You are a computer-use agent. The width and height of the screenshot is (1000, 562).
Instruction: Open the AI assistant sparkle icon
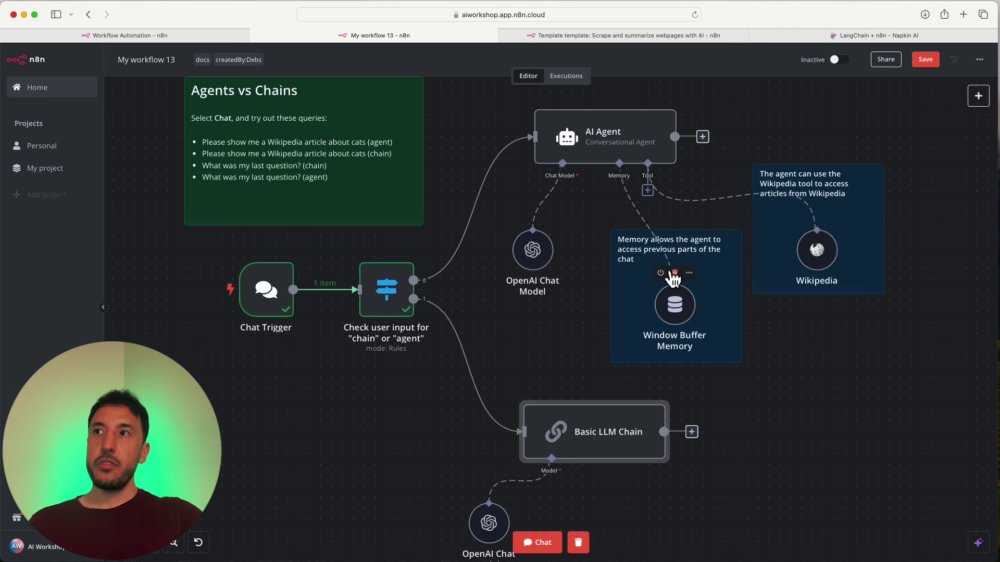[x=978, y=542]
